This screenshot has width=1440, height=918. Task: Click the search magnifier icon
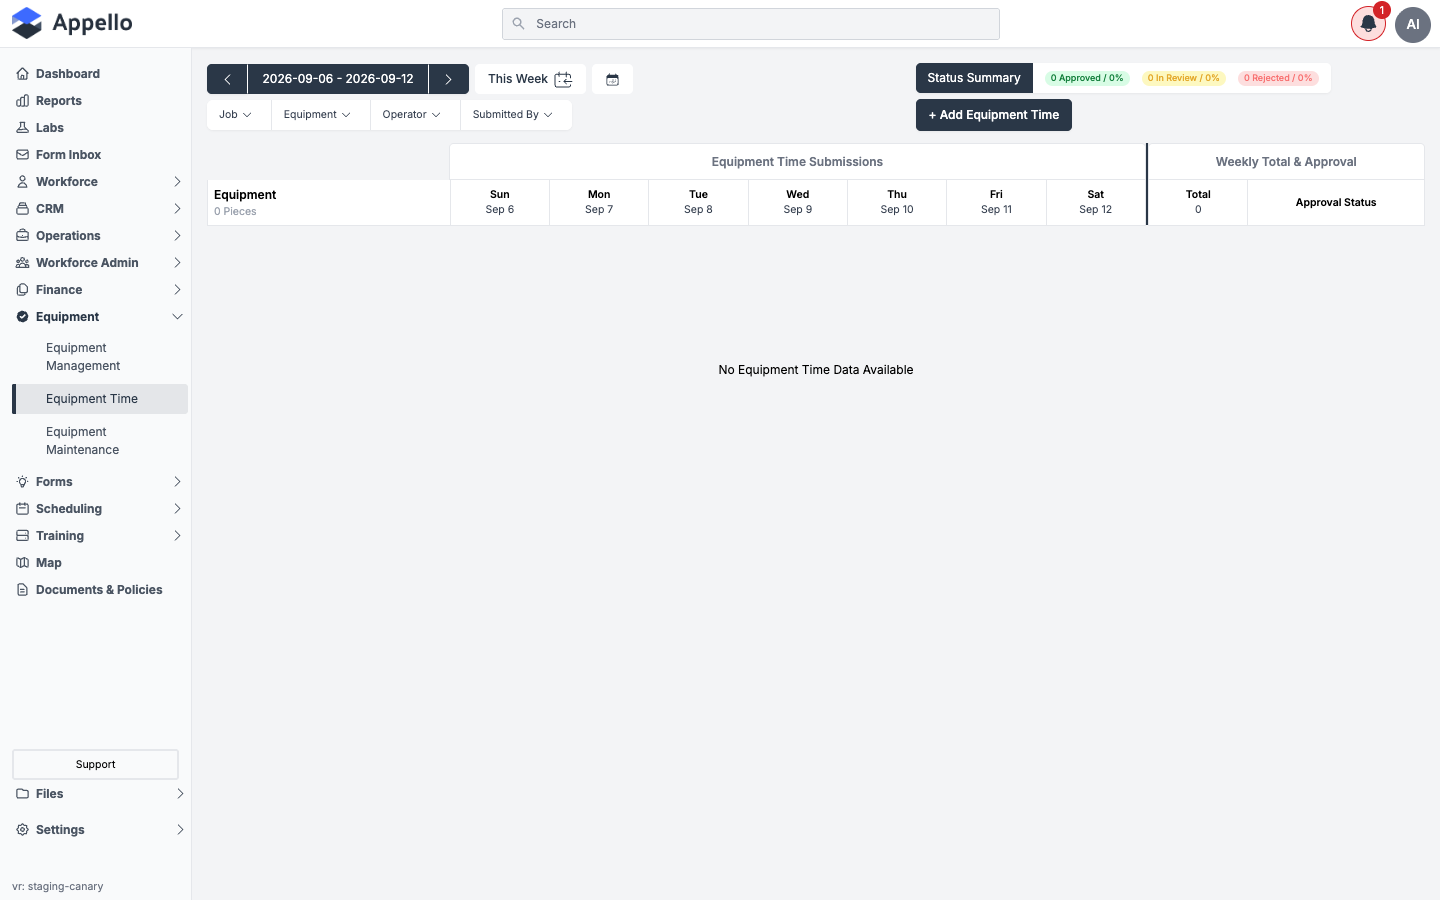(x=518, y=24)
